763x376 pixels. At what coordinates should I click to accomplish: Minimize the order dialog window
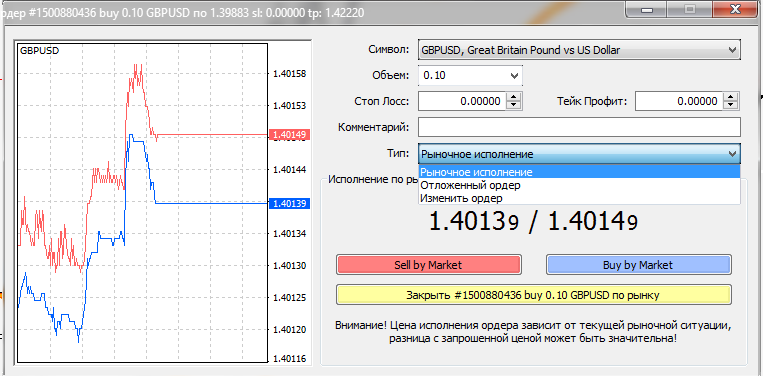coord(646,9)
